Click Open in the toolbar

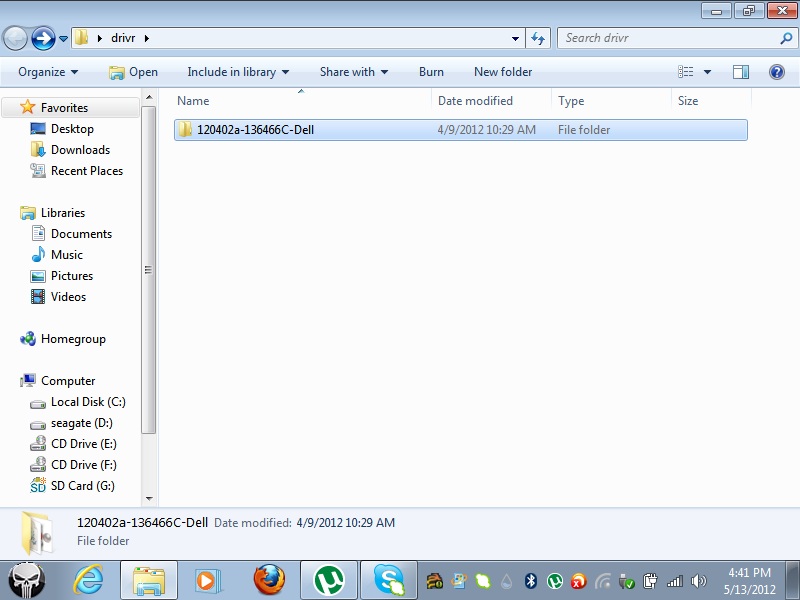(x=133, y=72)
